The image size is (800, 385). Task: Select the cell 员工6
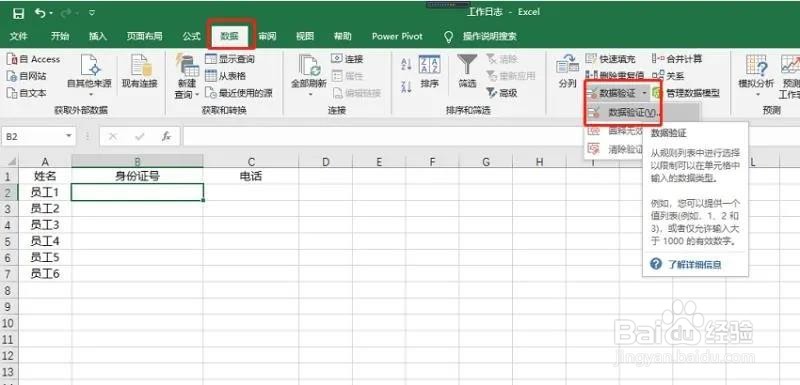click(x=45, y=274)
